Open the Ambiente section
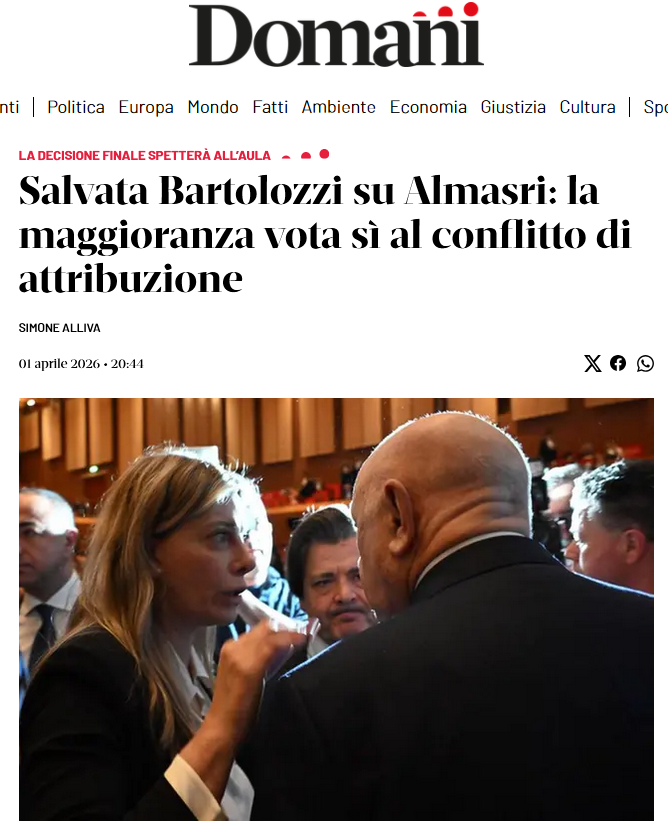The image size is (668, 823). point(338,107)
